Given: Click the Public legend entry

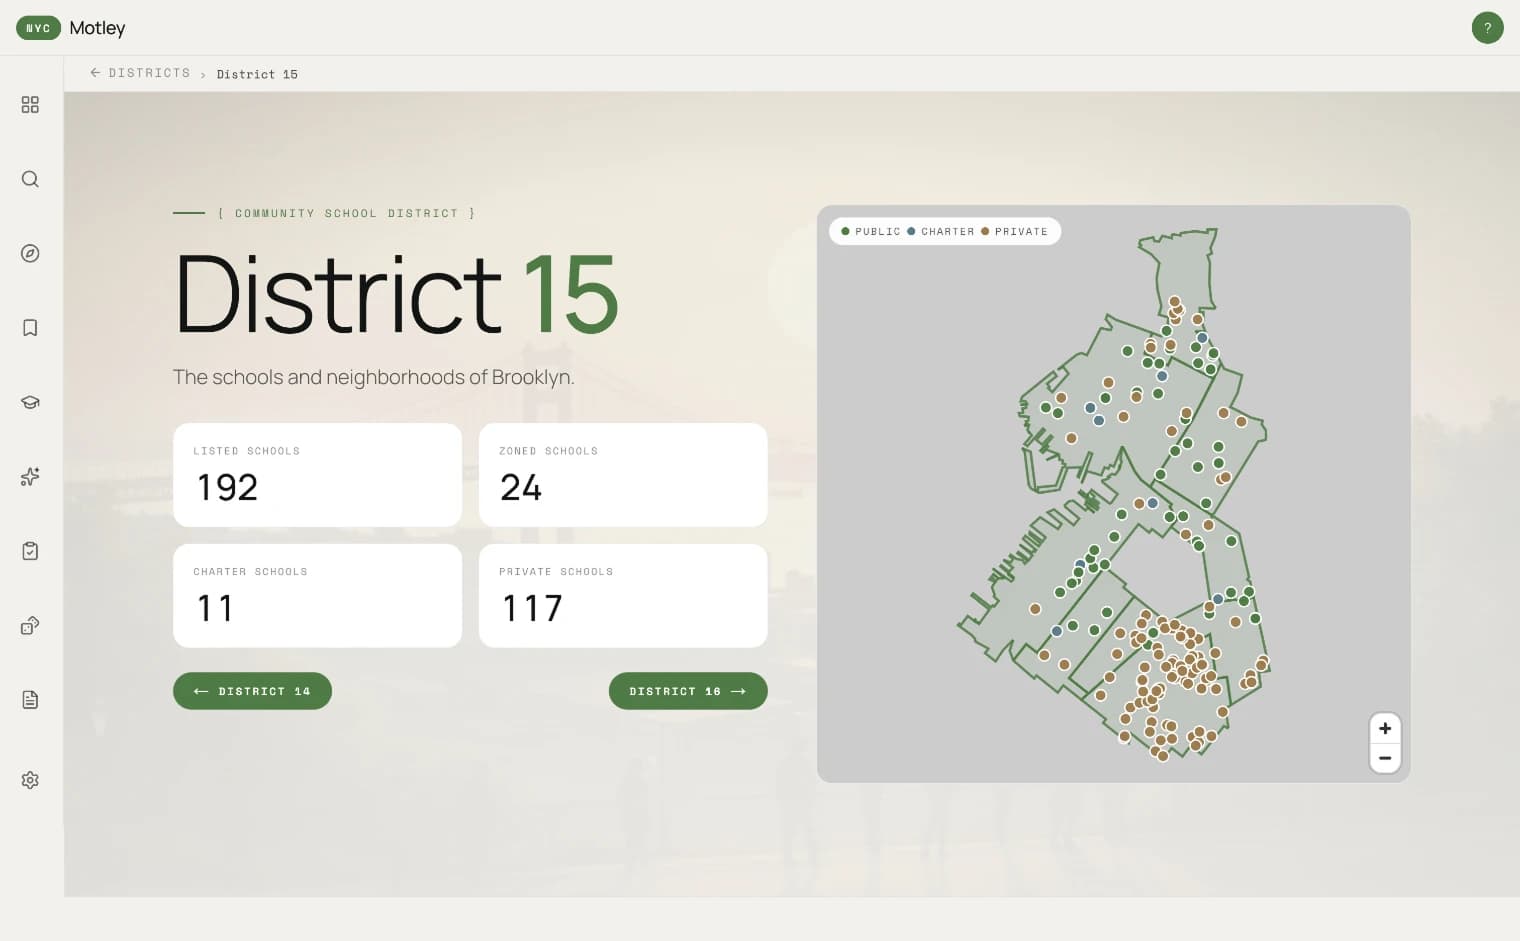Looking at the screenshot, I should (x=871, y=231).
